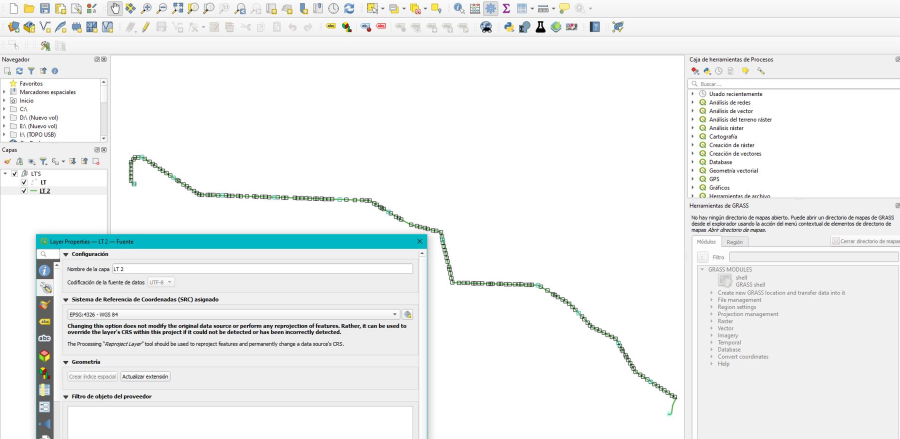The width and height of the screenshot is (900, 439).
Task: Open the EPSG:4326 - WGS 84 CRS dropdown
Action: click(x=232, y=314)
